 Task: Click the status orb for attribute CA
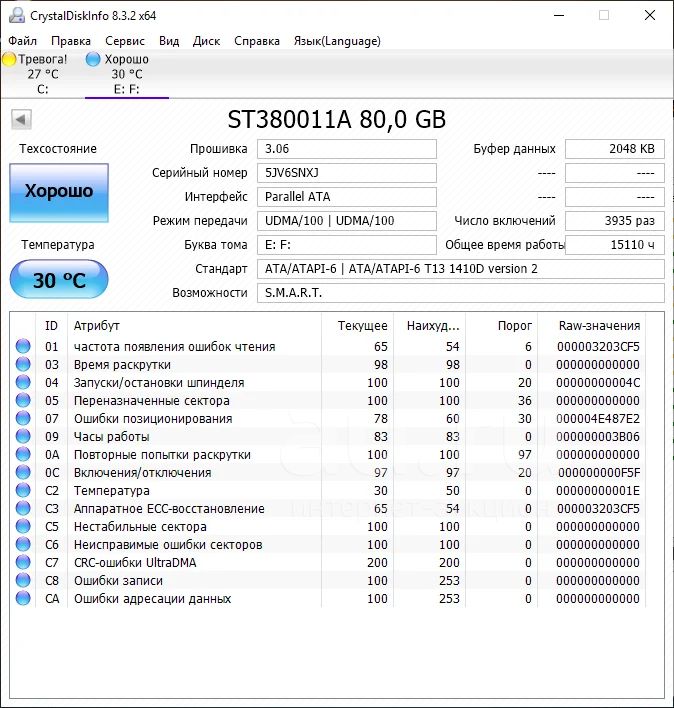coord(23,599)
